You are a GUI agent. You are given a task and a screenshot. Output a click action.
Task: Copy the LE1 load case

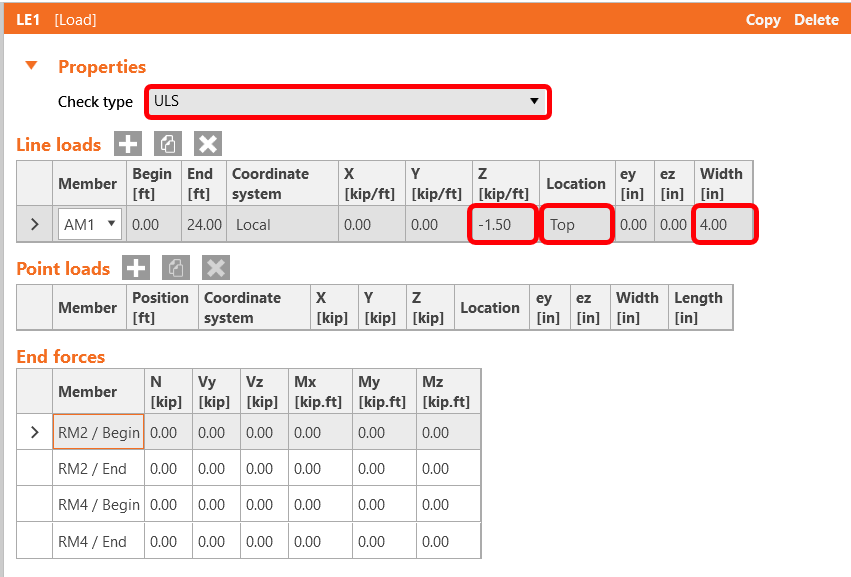point(763,19)
